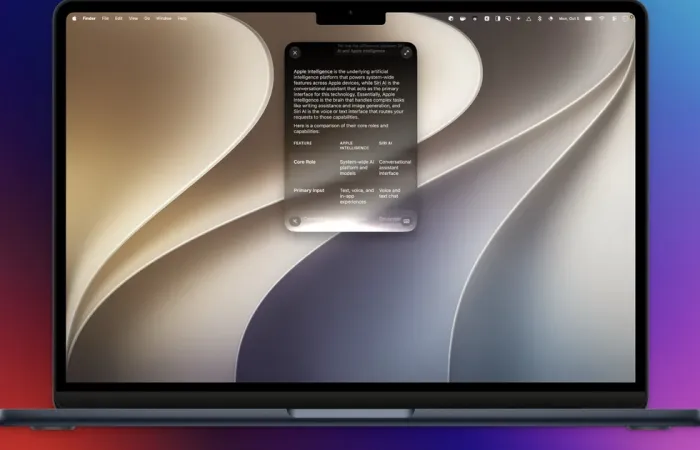Click the Bluetooth icon in menu bar
Viewport: 700px width, 450px height.
539,19
